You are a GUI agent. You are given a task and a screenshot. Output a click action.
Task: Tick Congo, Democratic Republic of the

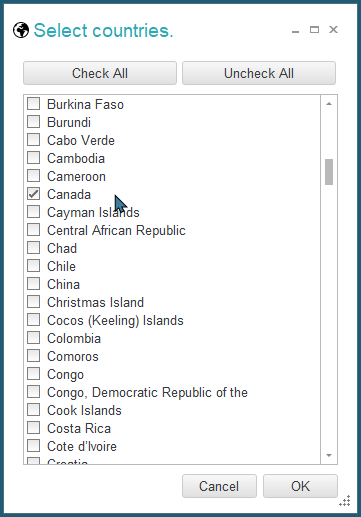click(34, 392)
